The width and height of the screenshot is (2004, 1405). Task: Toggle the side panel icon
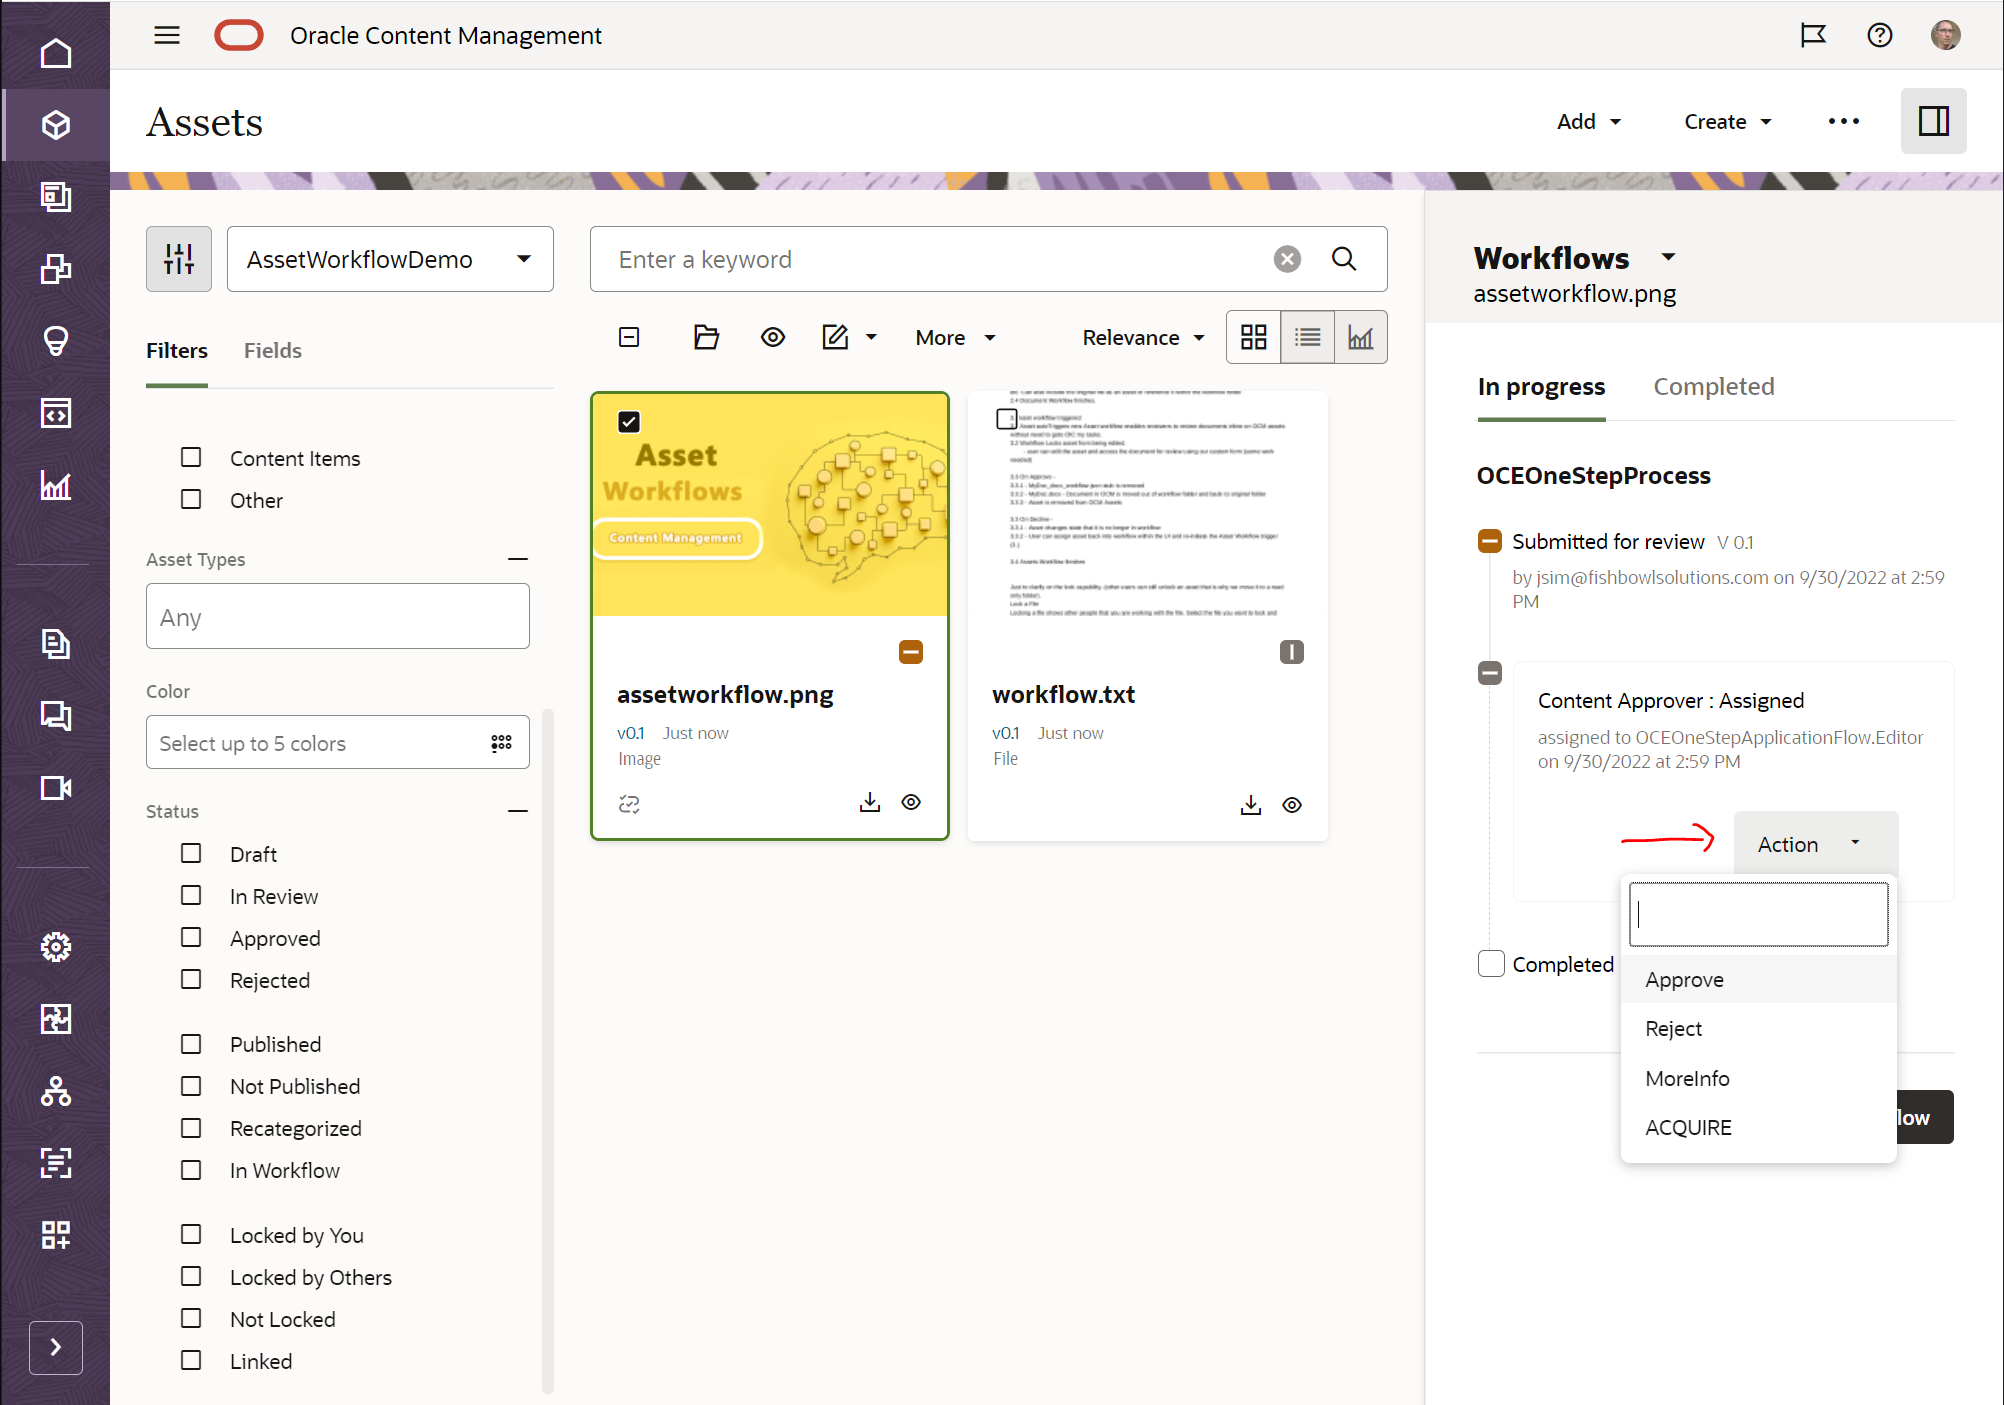click(x=1934, y=121)
